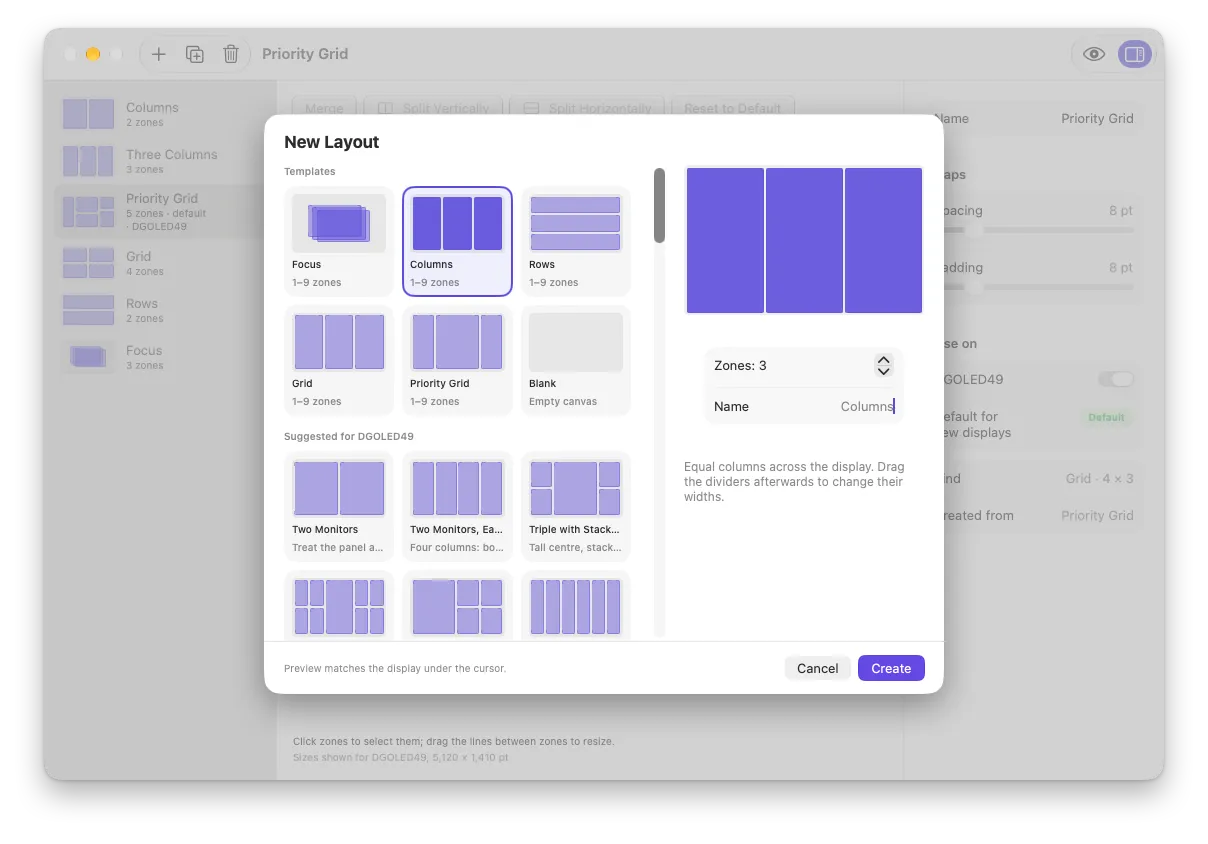This screenshot has height=844, width=1208.
Task: Toggle the eye preview icon in title bar
Action: pyautogui.click(x=1094, y=54)
